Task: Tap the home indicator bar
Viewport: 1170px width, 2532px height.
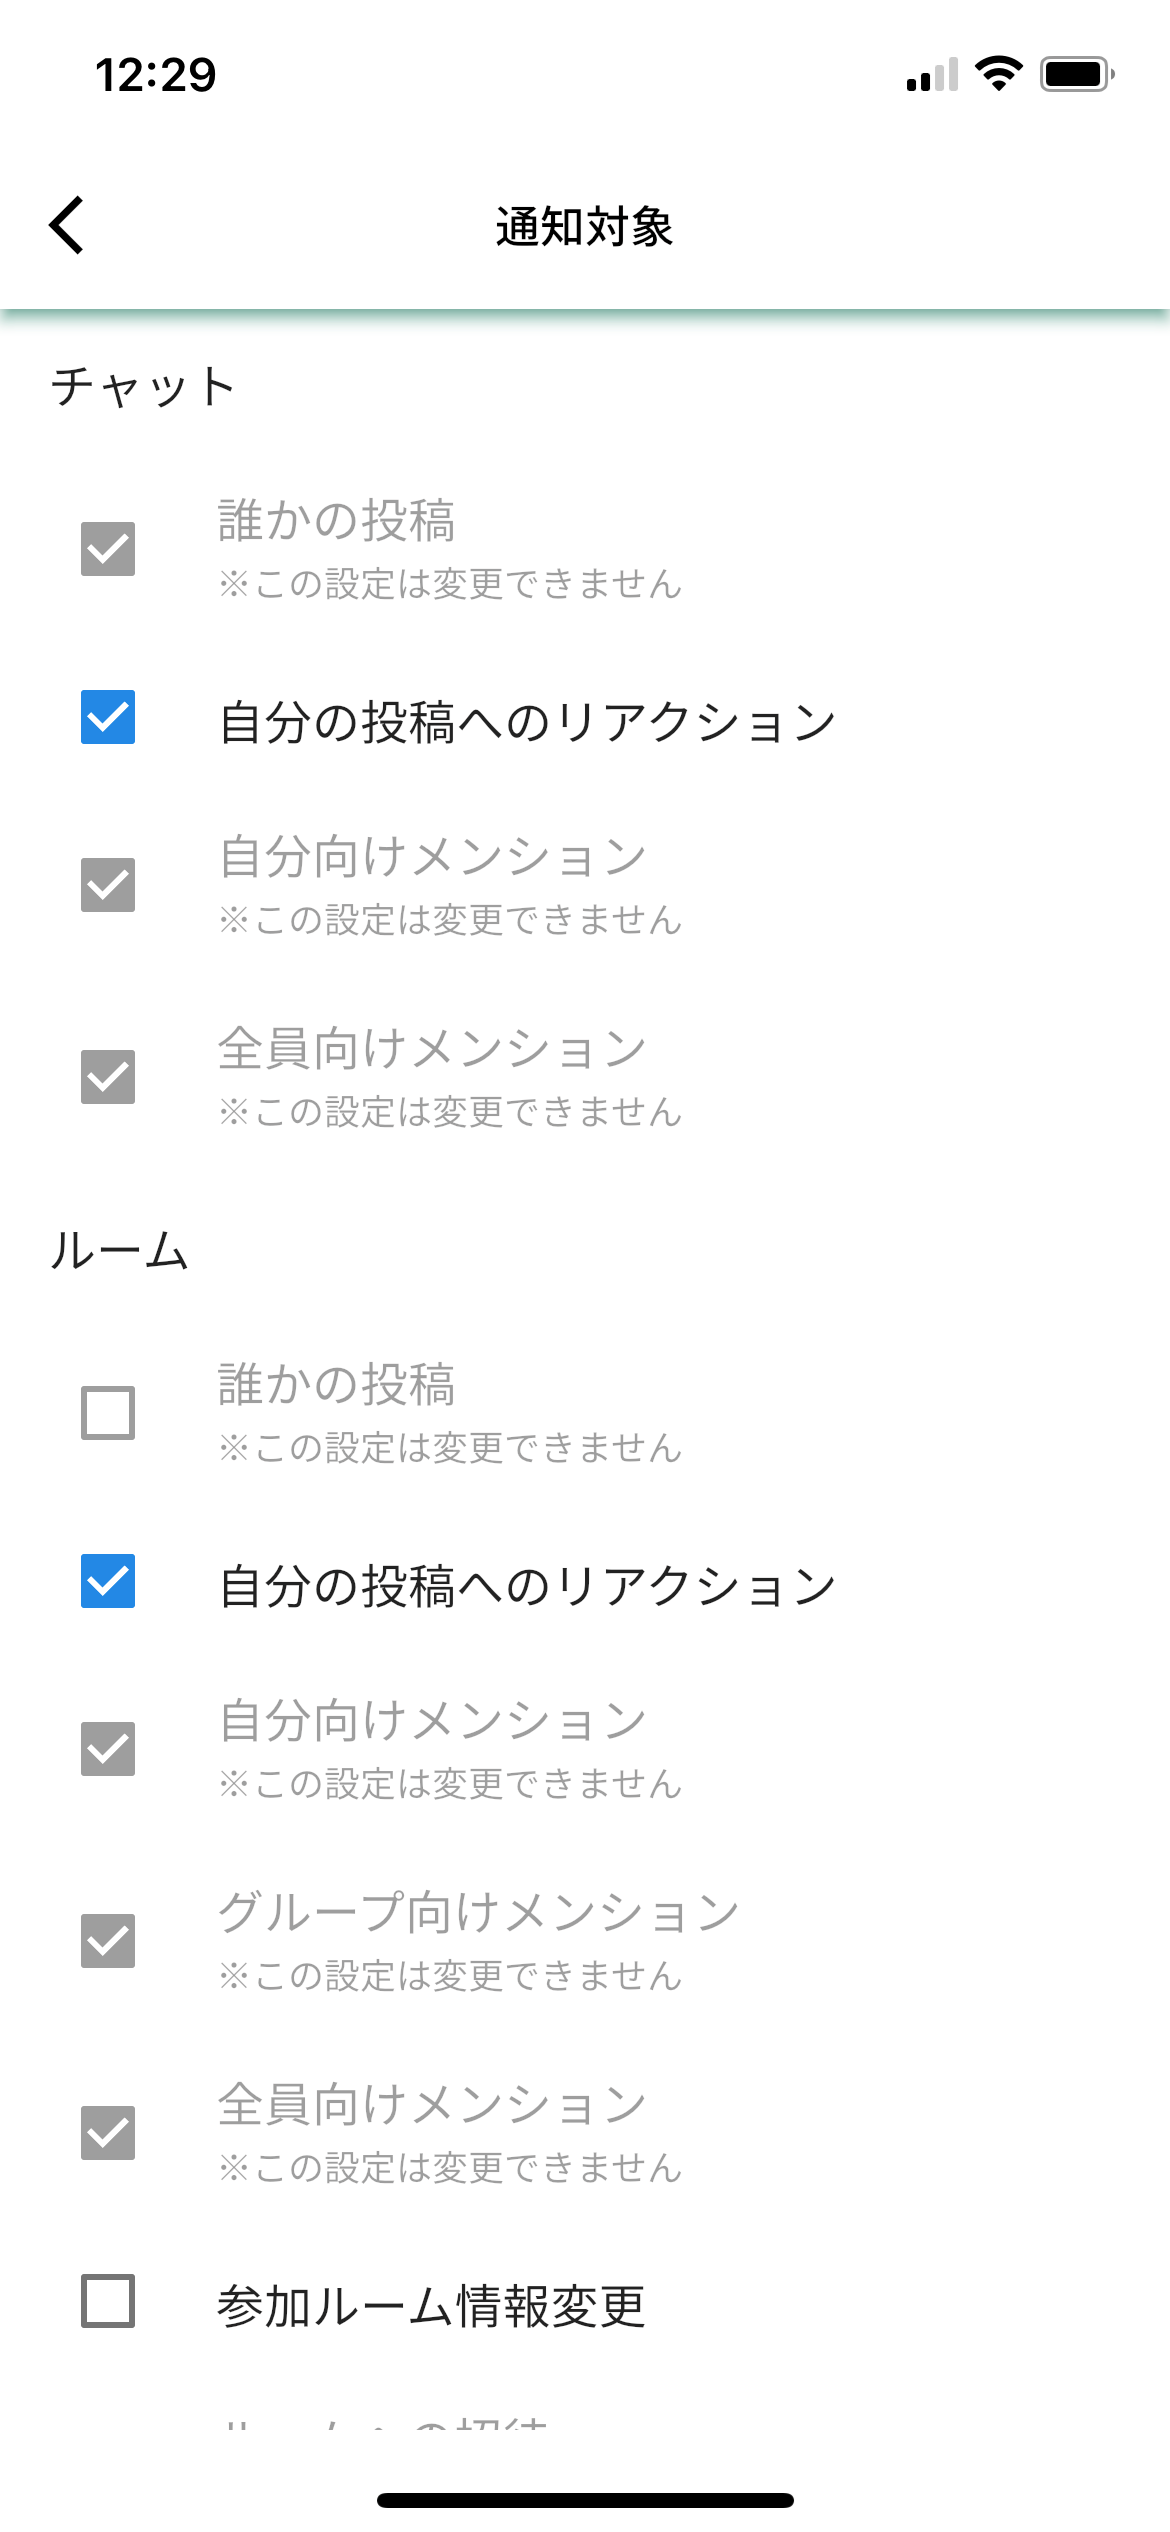Action: pyautogui.click(x=585, y=2500)
